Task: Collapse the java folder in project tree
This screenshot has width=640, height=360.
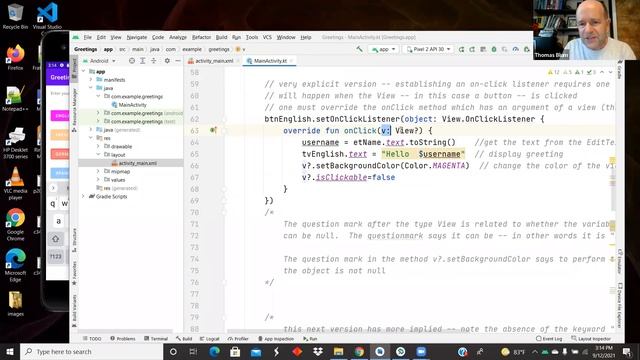Action: (91, 88)
